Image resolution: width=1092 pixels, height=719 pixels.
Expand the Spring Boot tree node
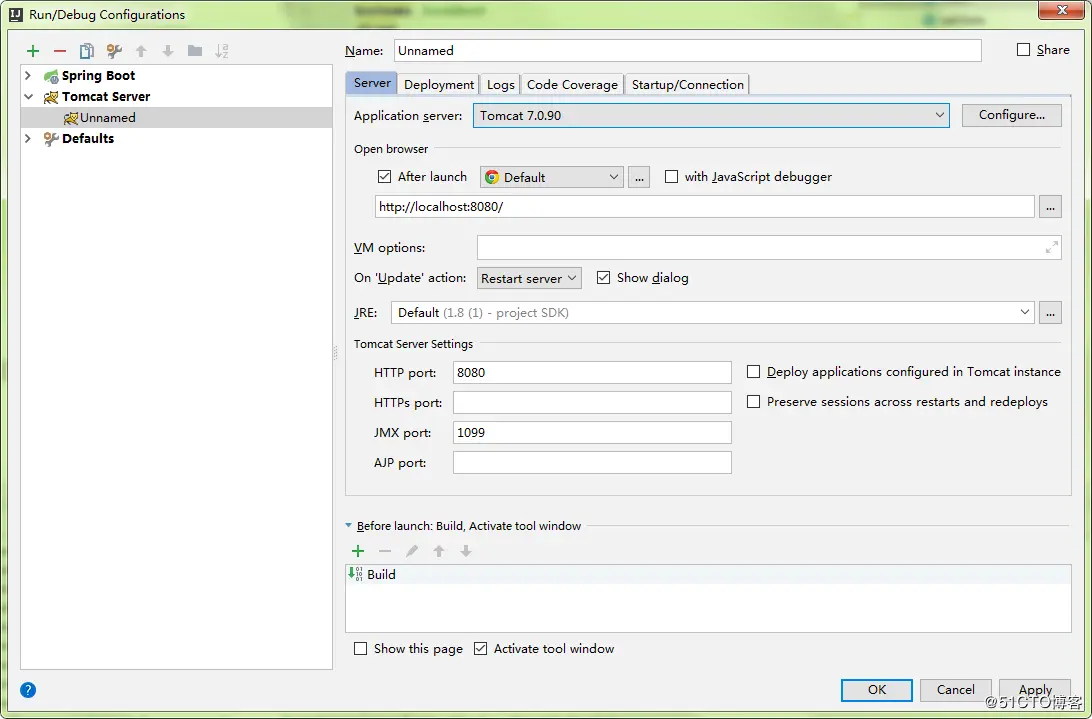[x=28, y=75]
